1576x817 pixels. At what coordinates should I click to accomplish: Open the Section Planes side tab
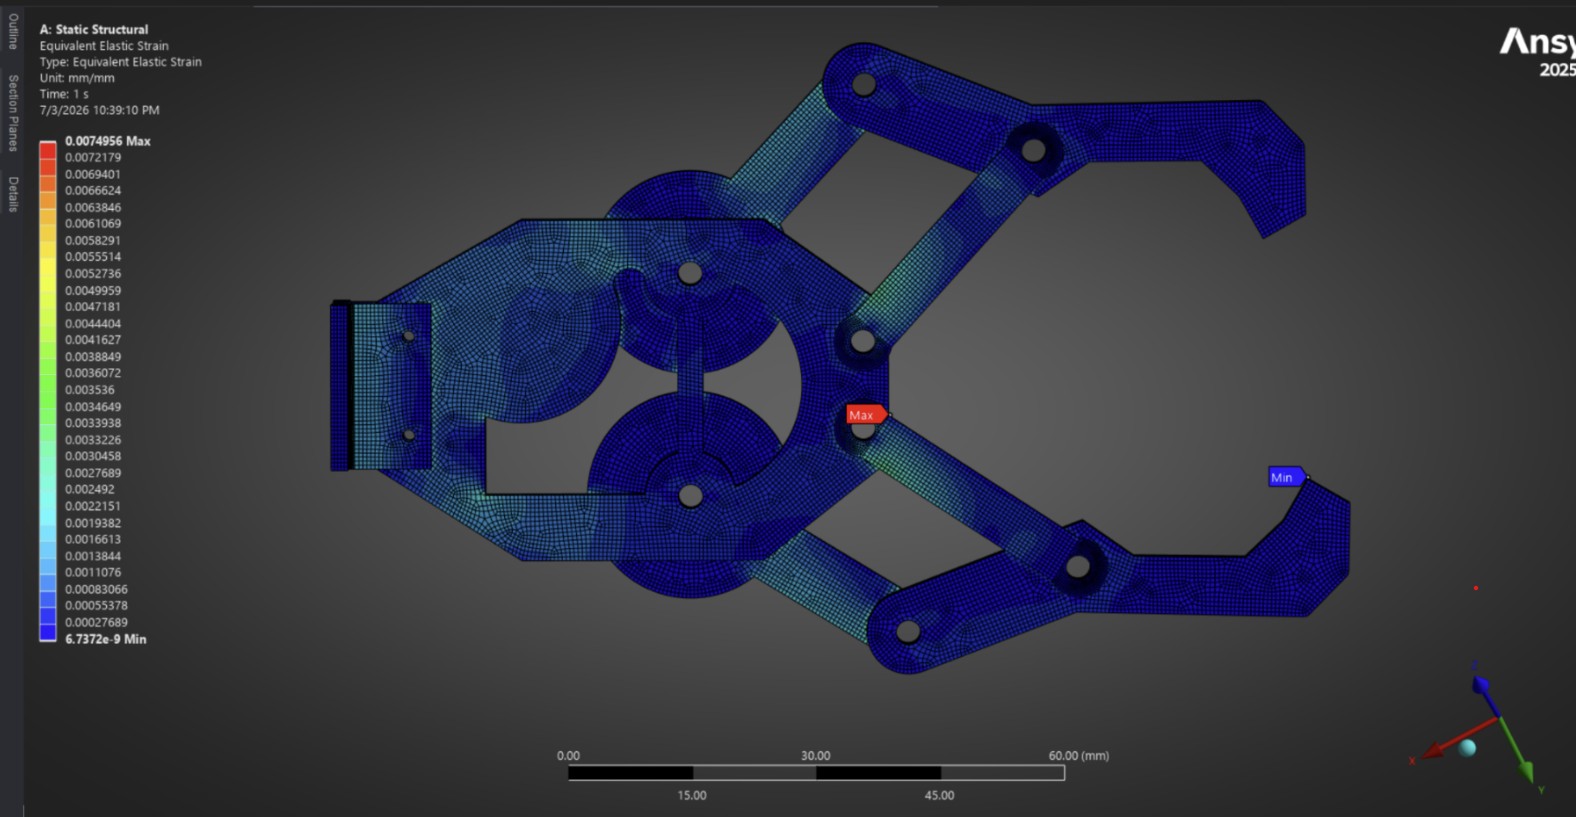point(13,113)
